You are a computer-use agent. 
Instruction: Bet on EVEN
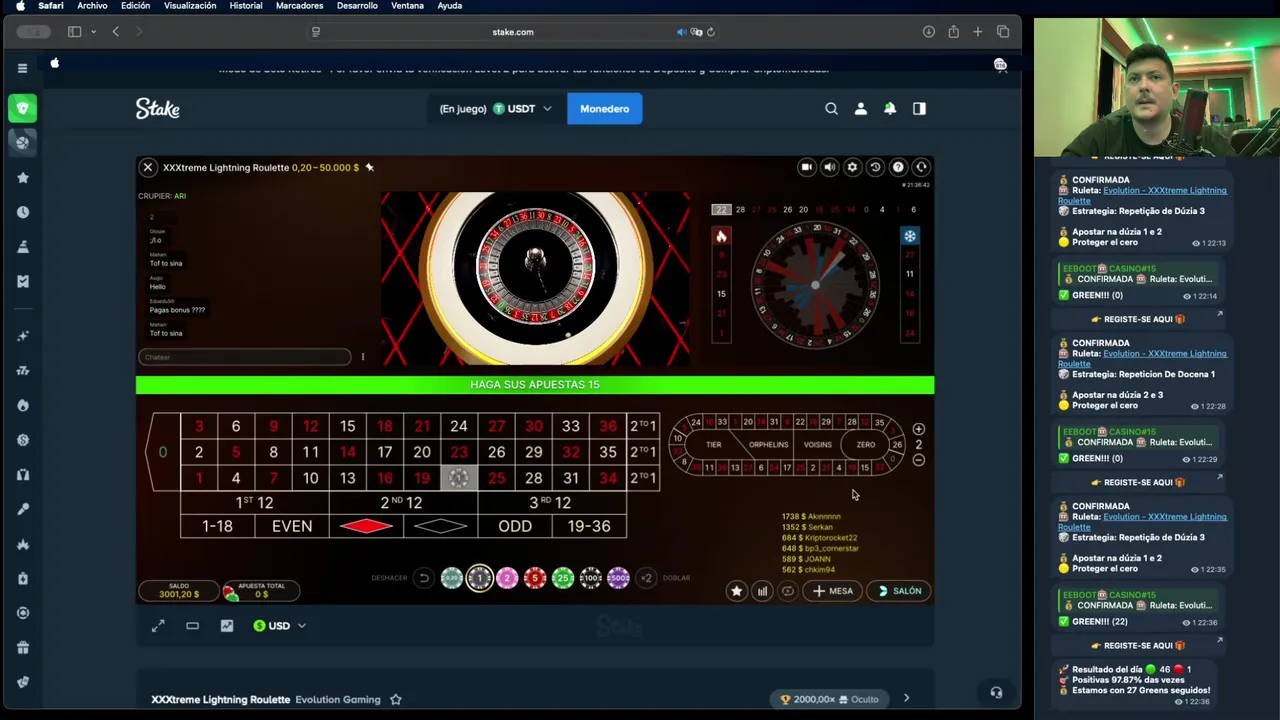pos(292,526)
